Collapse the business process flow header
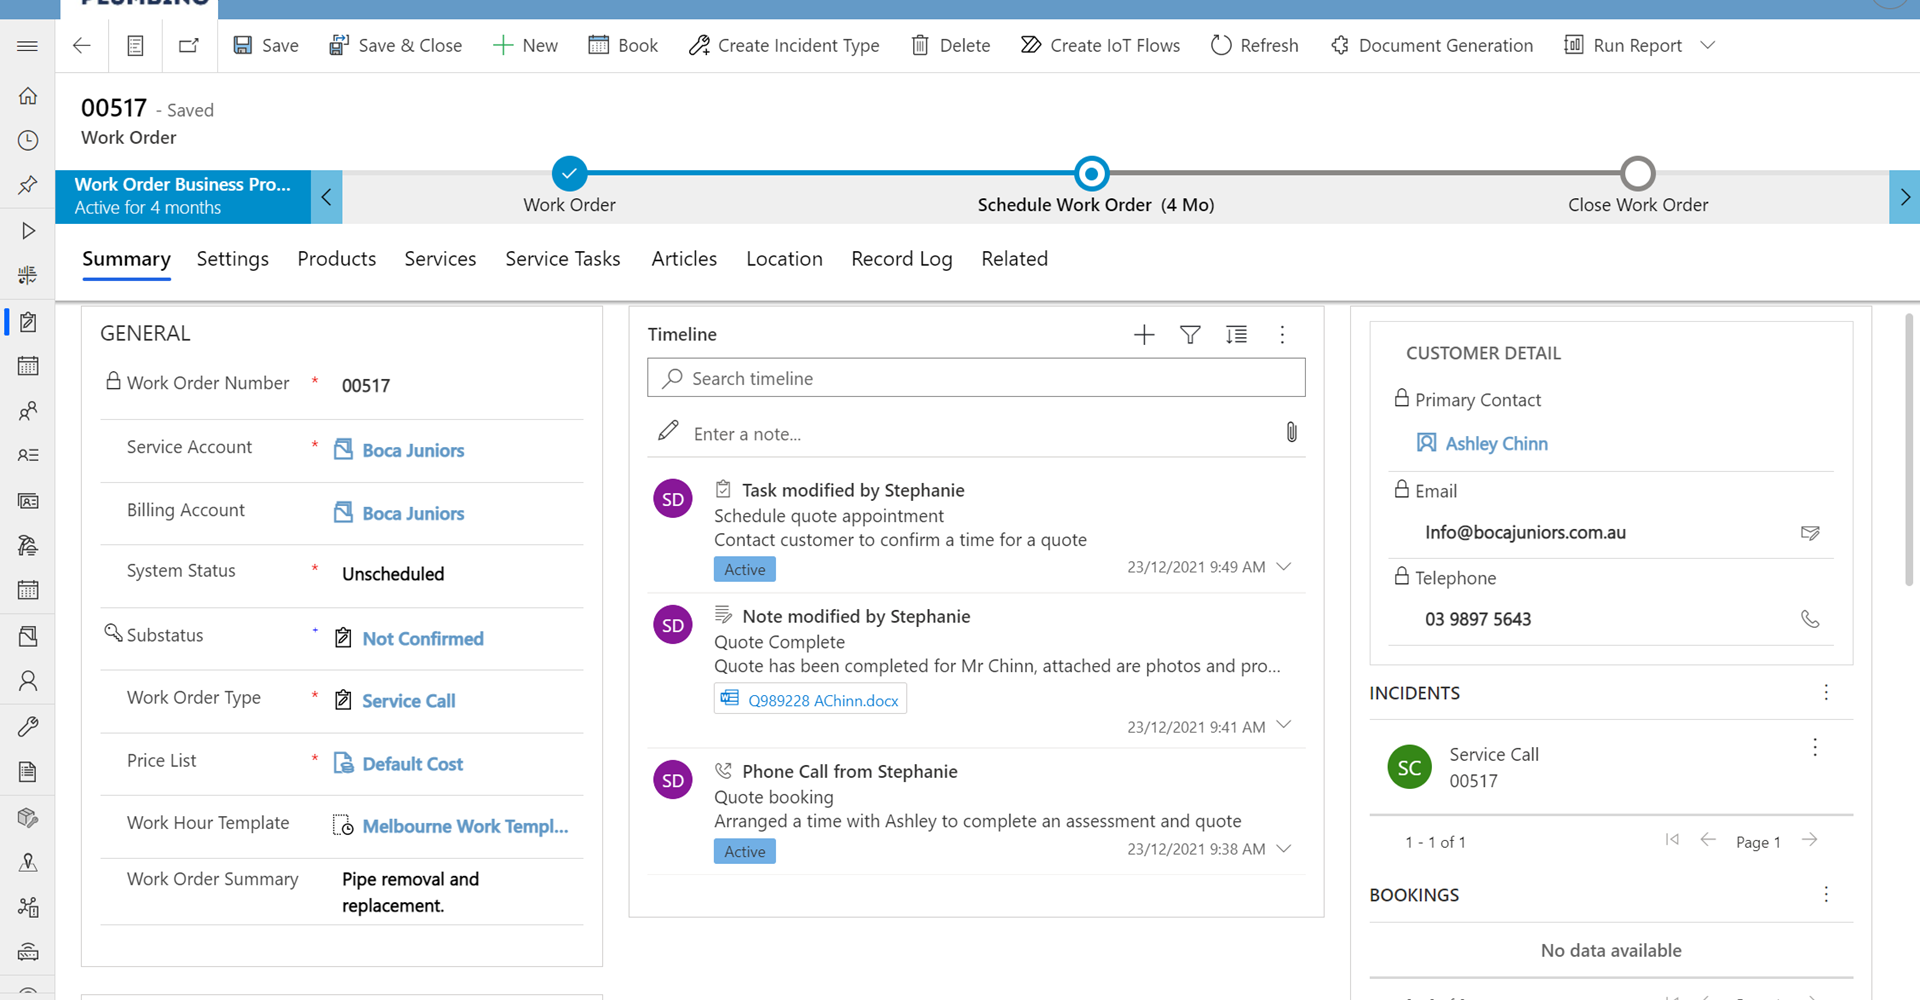Image resolution: width=1920 pixels, height=1000 pixels. [326, 197]
